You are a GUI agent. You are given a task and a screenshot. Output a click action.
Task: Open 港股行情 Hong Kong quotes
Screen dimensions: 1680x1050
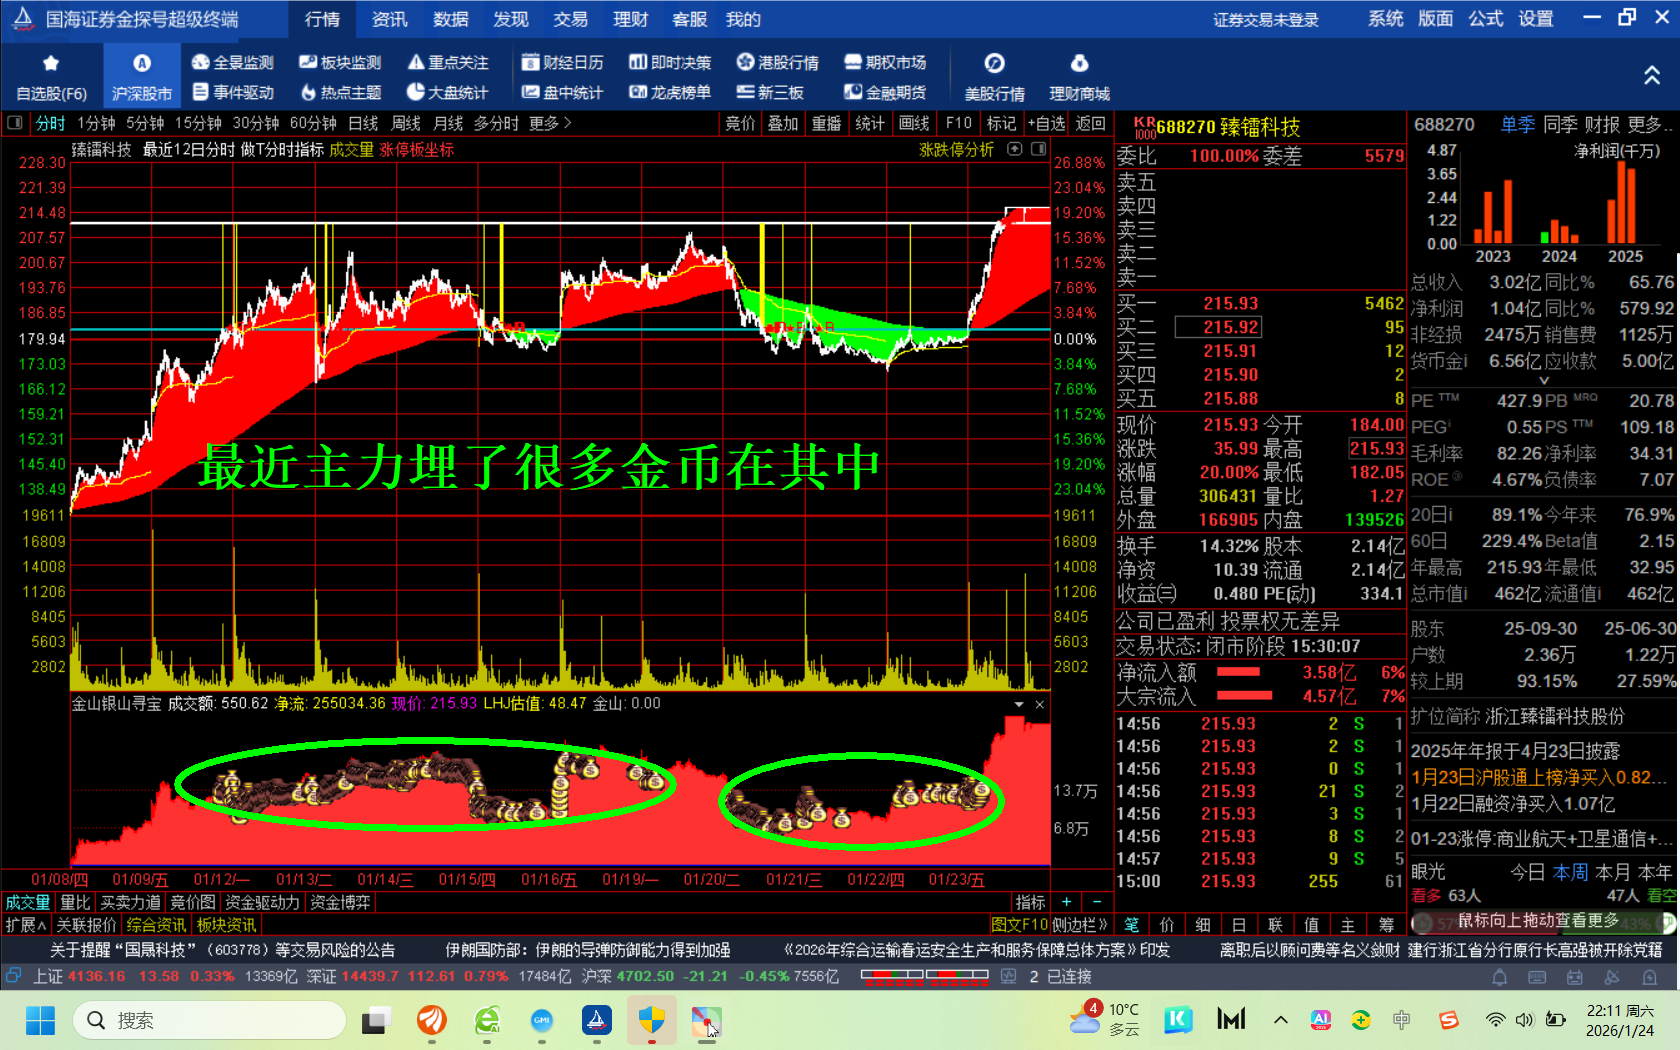pyautogui.click(x=778, y=62)
